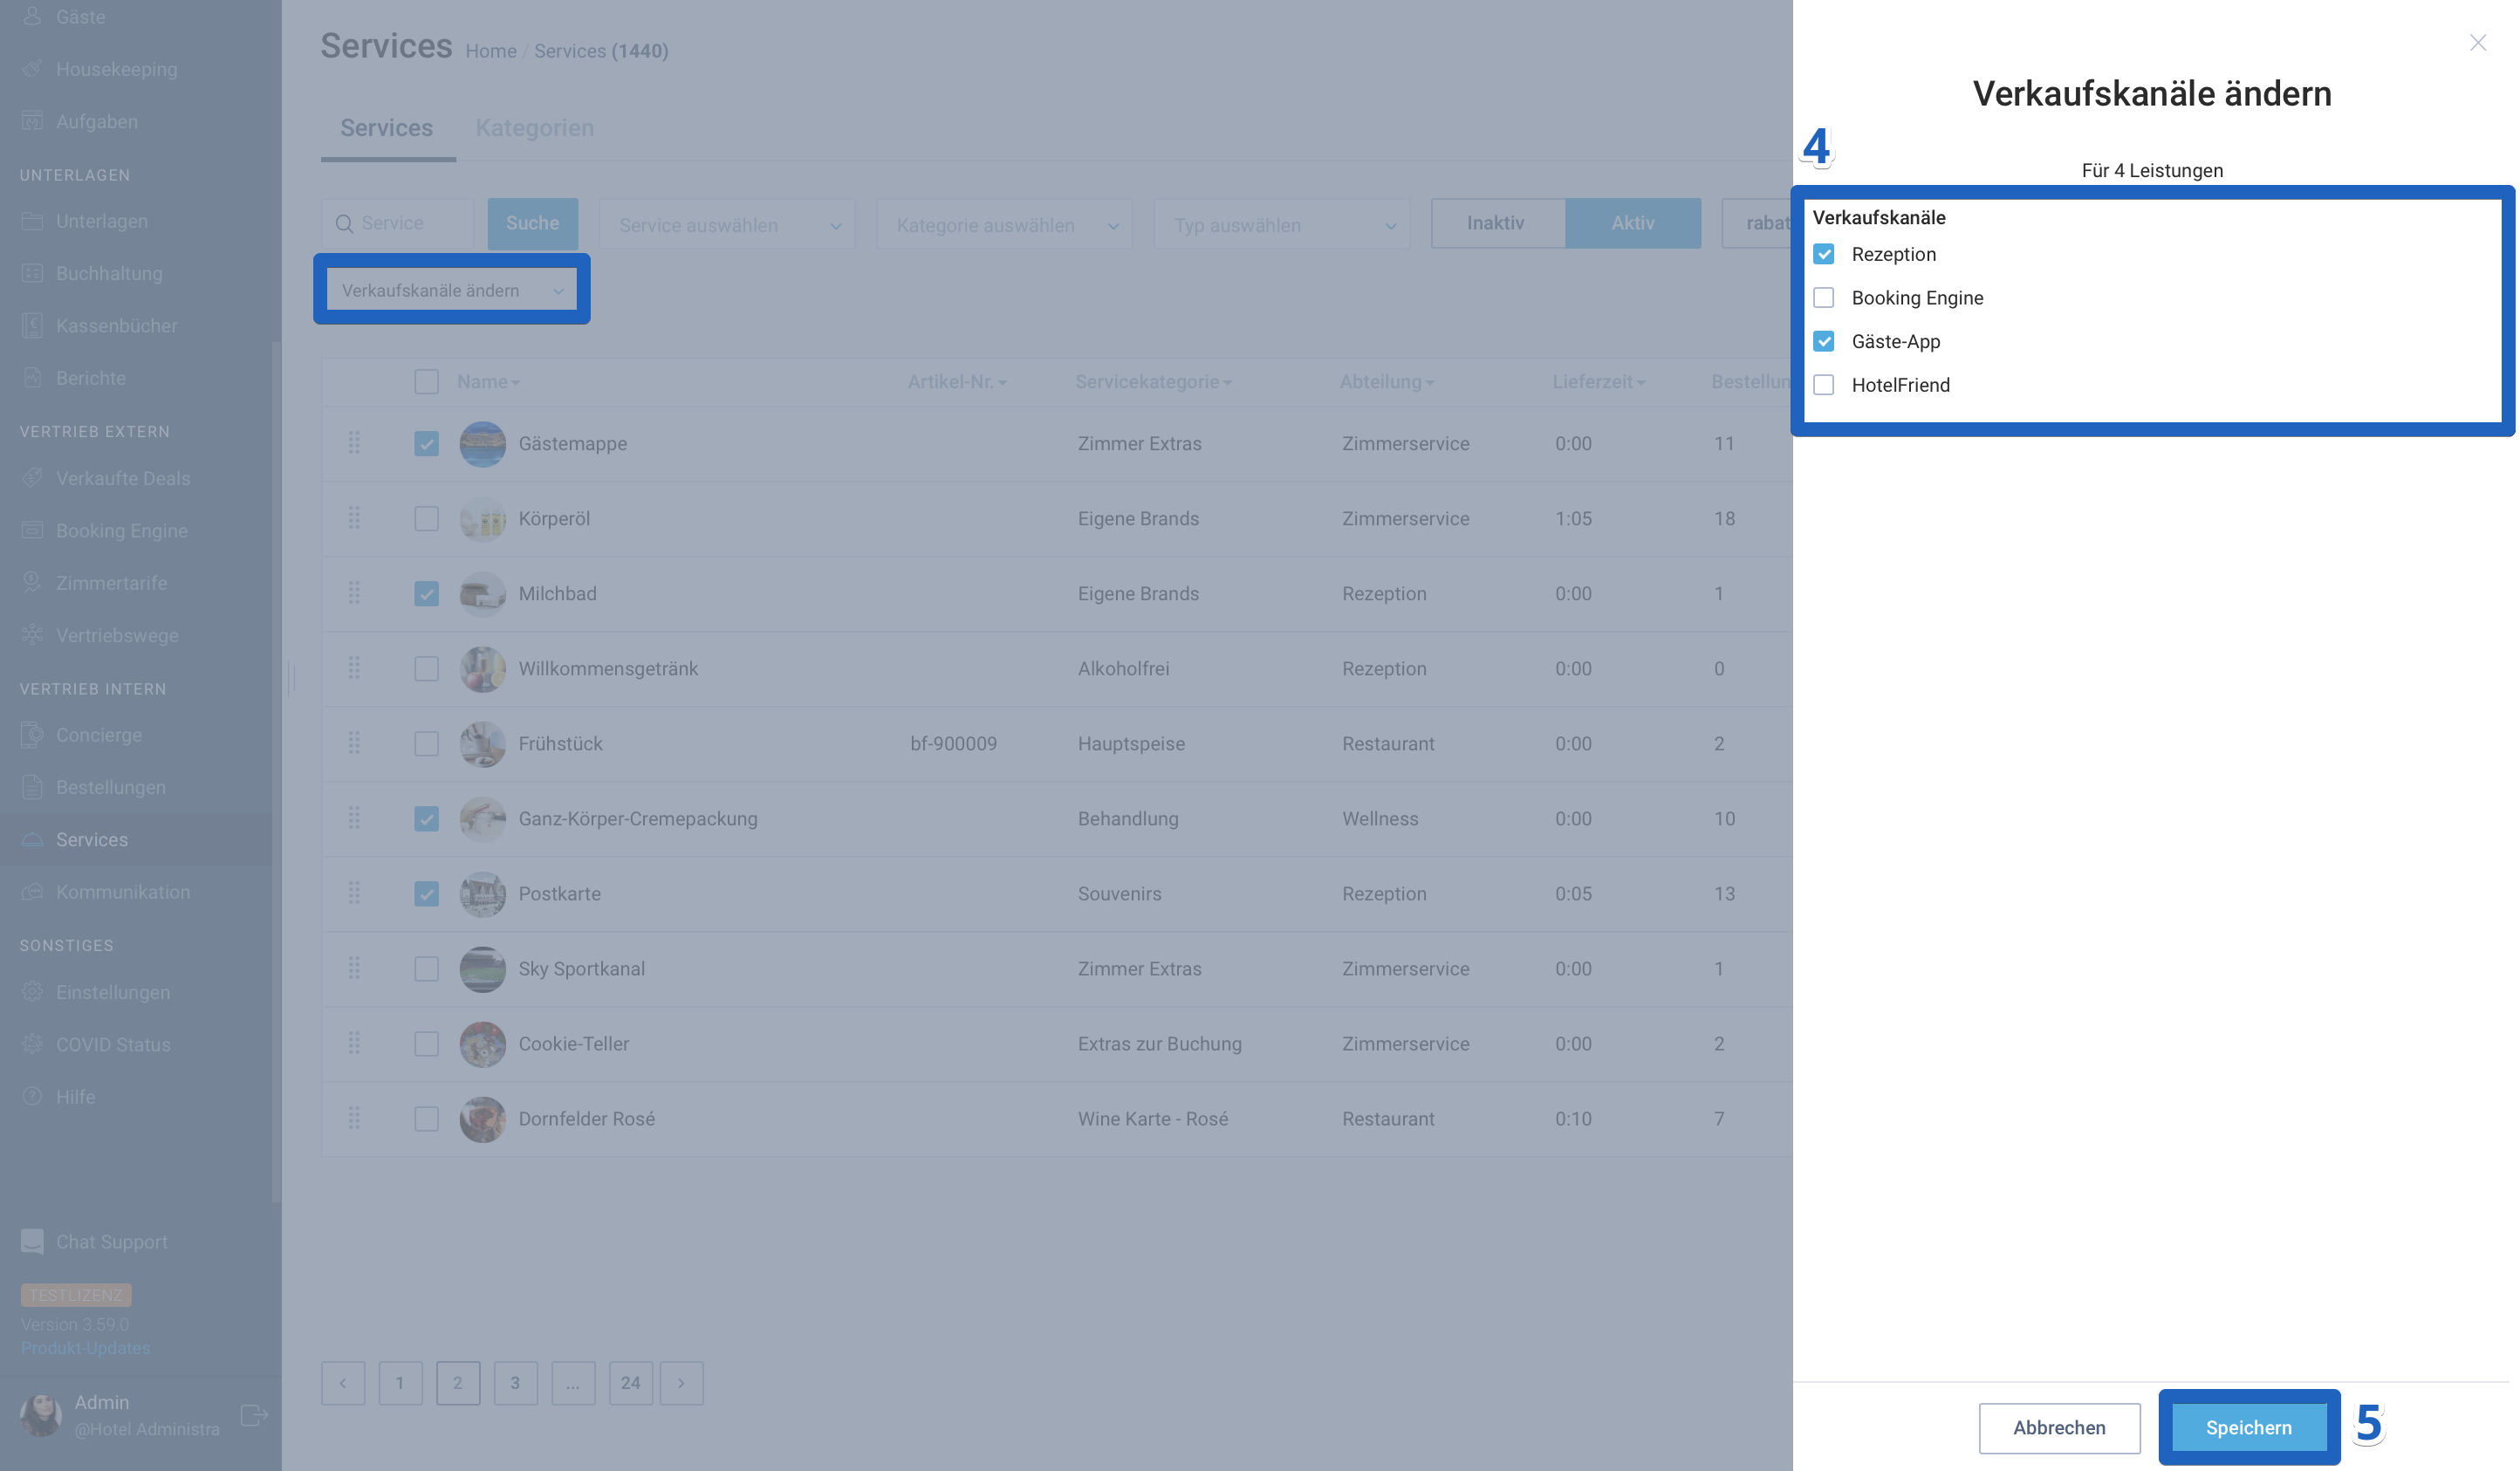The image size is (2520, 1471).
Task: Check the Frühstück row checkbox
Action: click(x=426, y=744)
